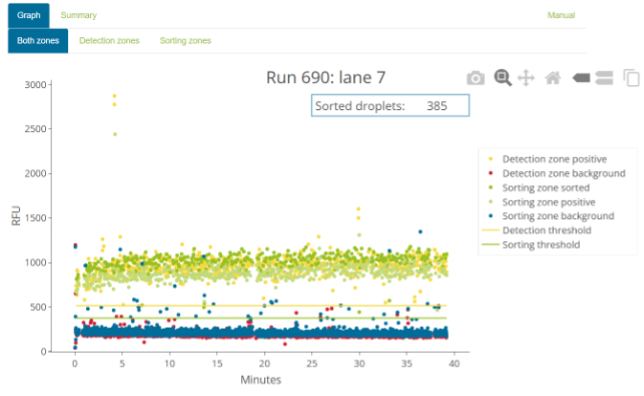Open the Graph tab

coord(29,15)
